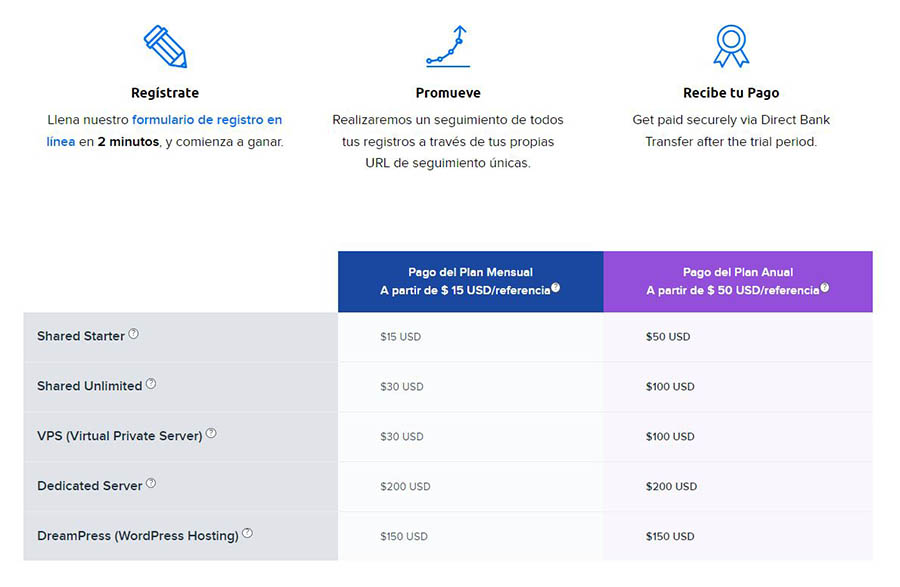Click the question mark in Plan Mensual header
The image size is (900, 587).
[555, 288]
